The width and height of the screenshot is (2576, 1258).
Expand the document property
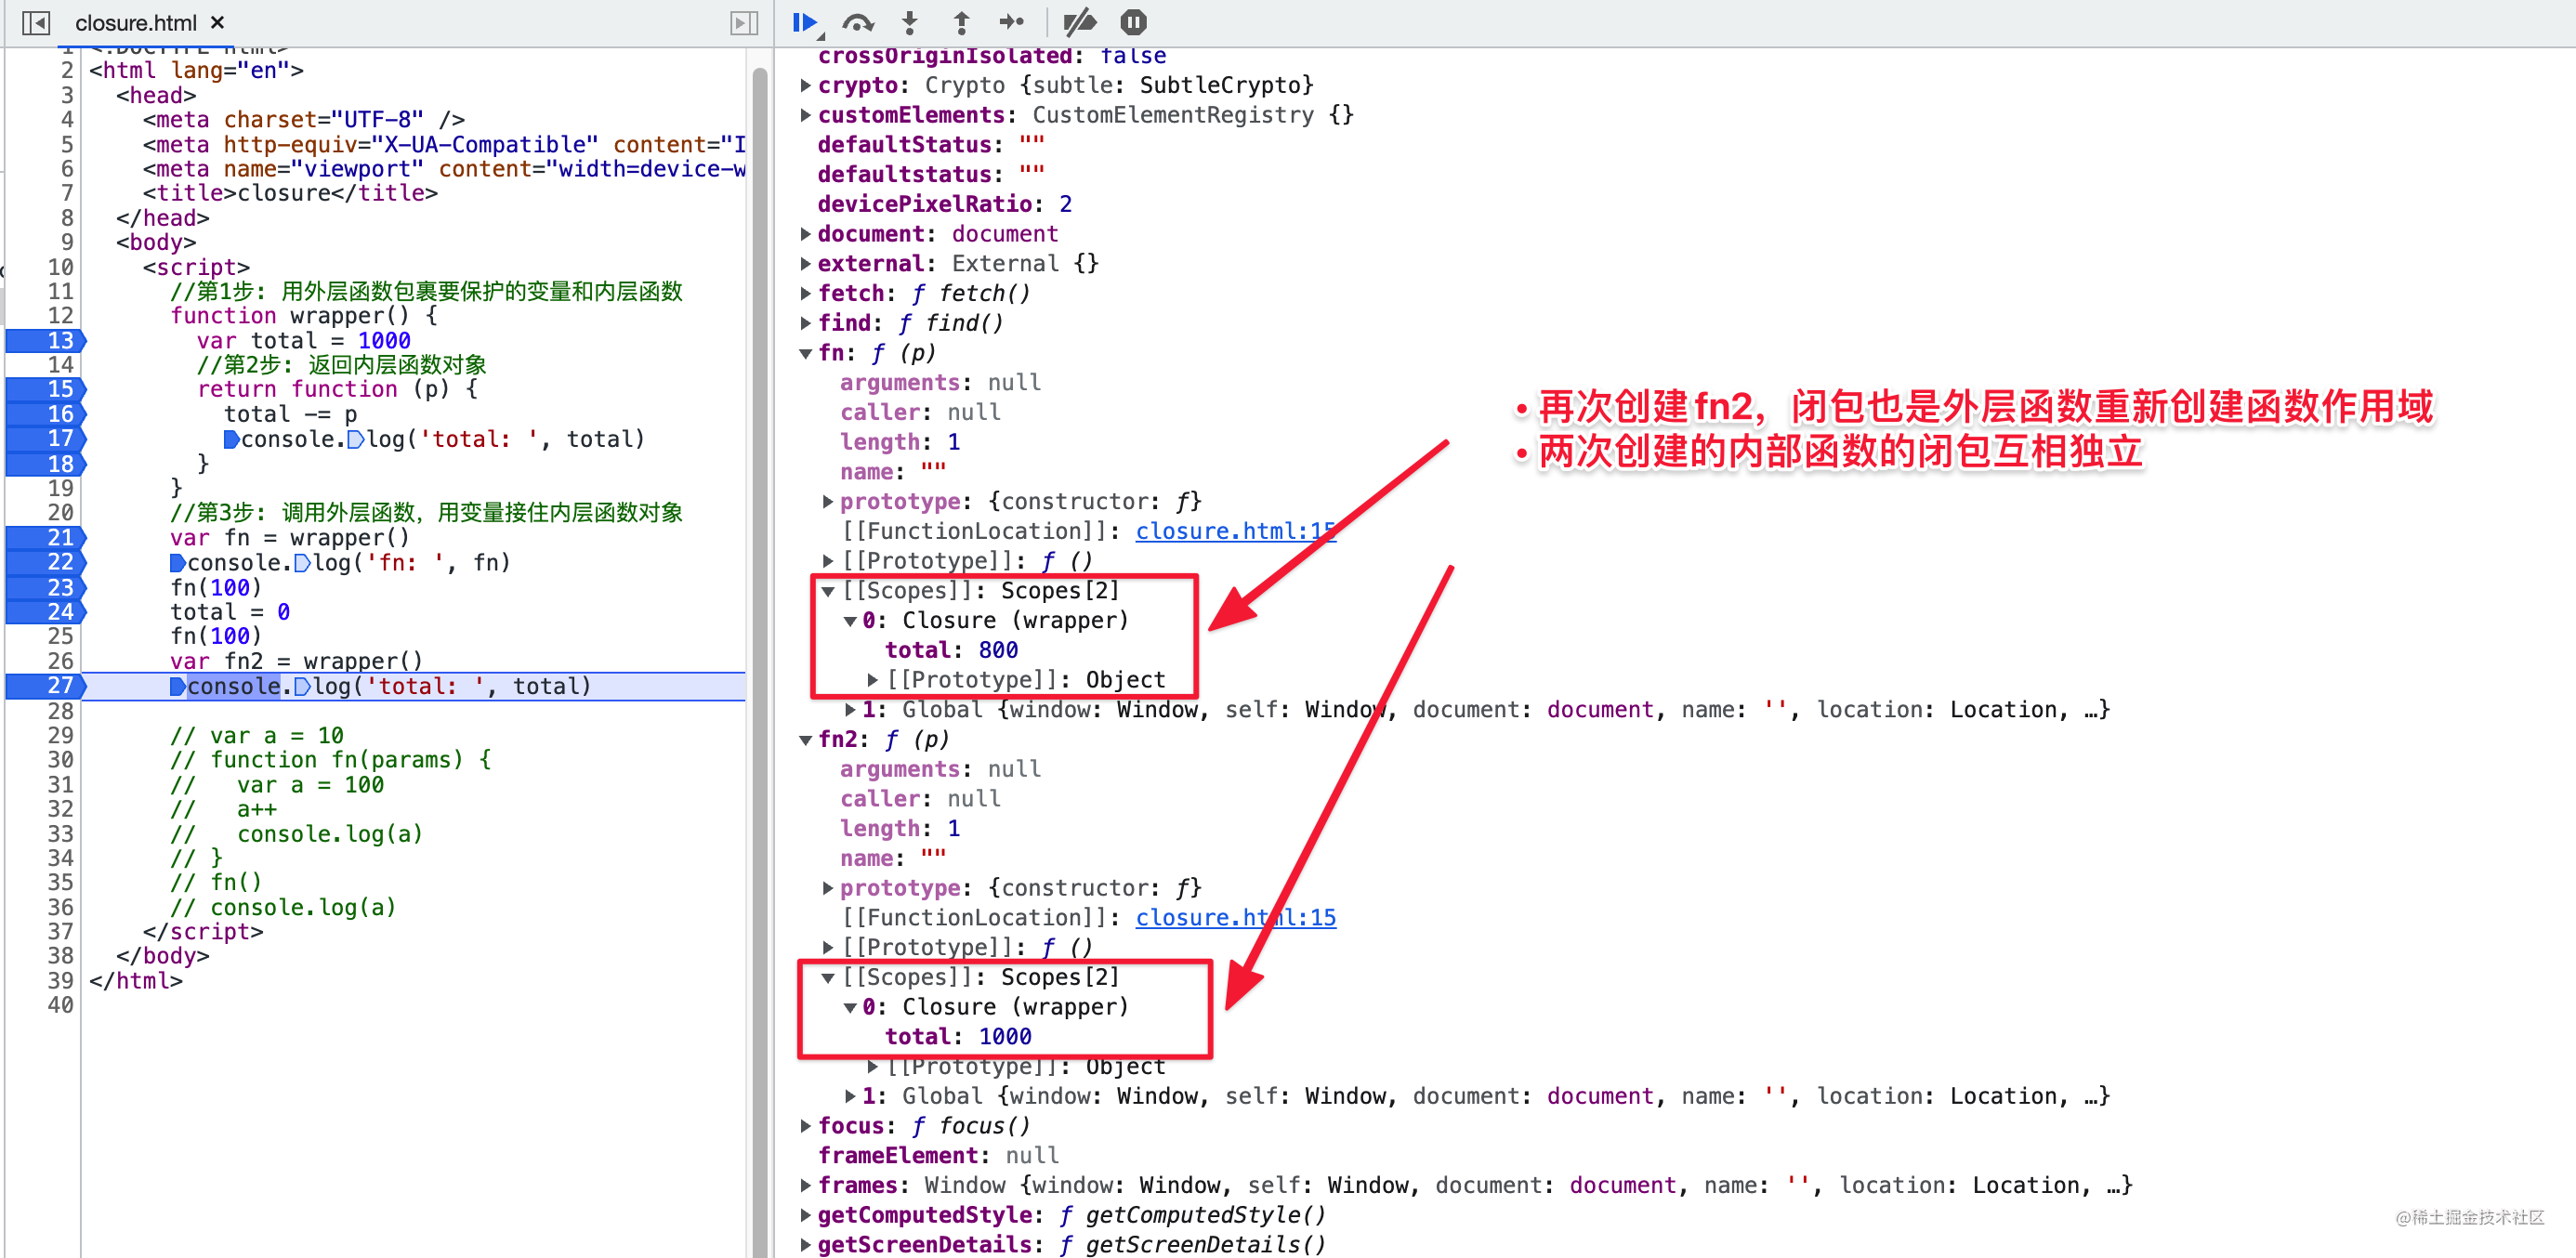click(x=806, y=234)
